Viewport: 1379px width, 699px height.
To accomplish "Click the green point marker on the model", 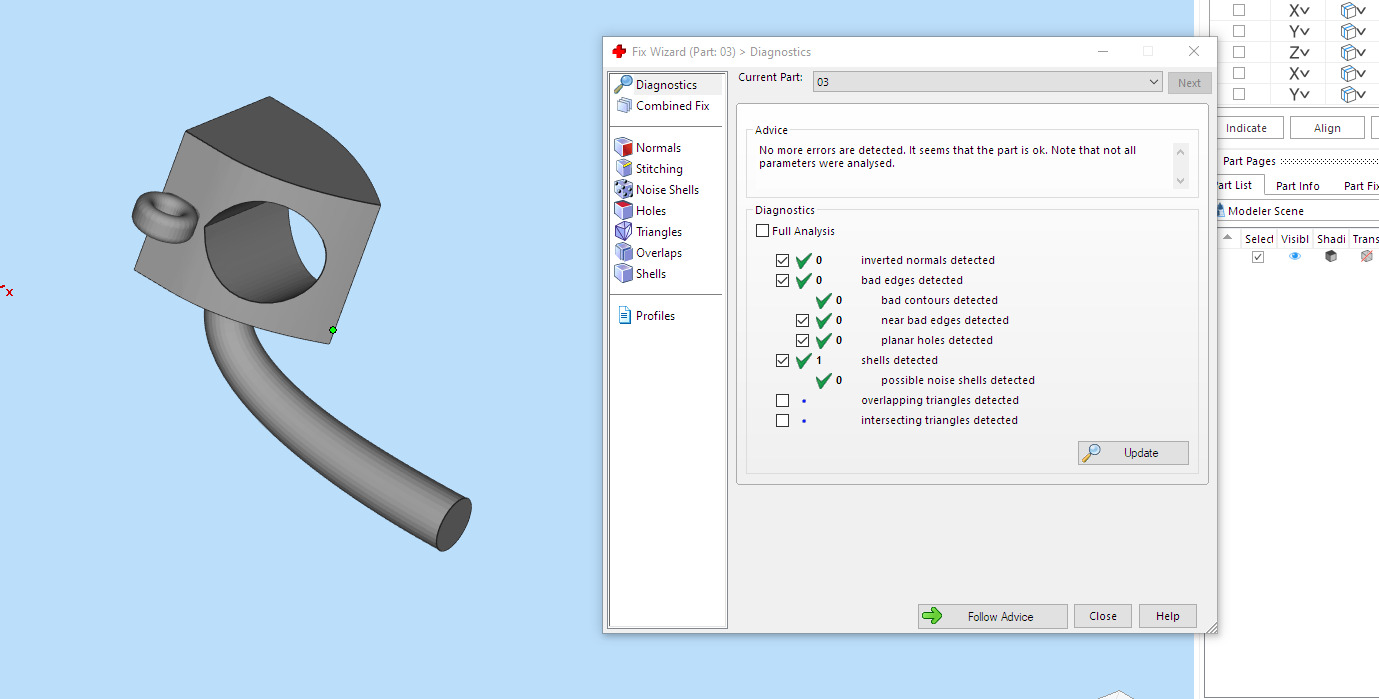I will [x=333, y=330].
